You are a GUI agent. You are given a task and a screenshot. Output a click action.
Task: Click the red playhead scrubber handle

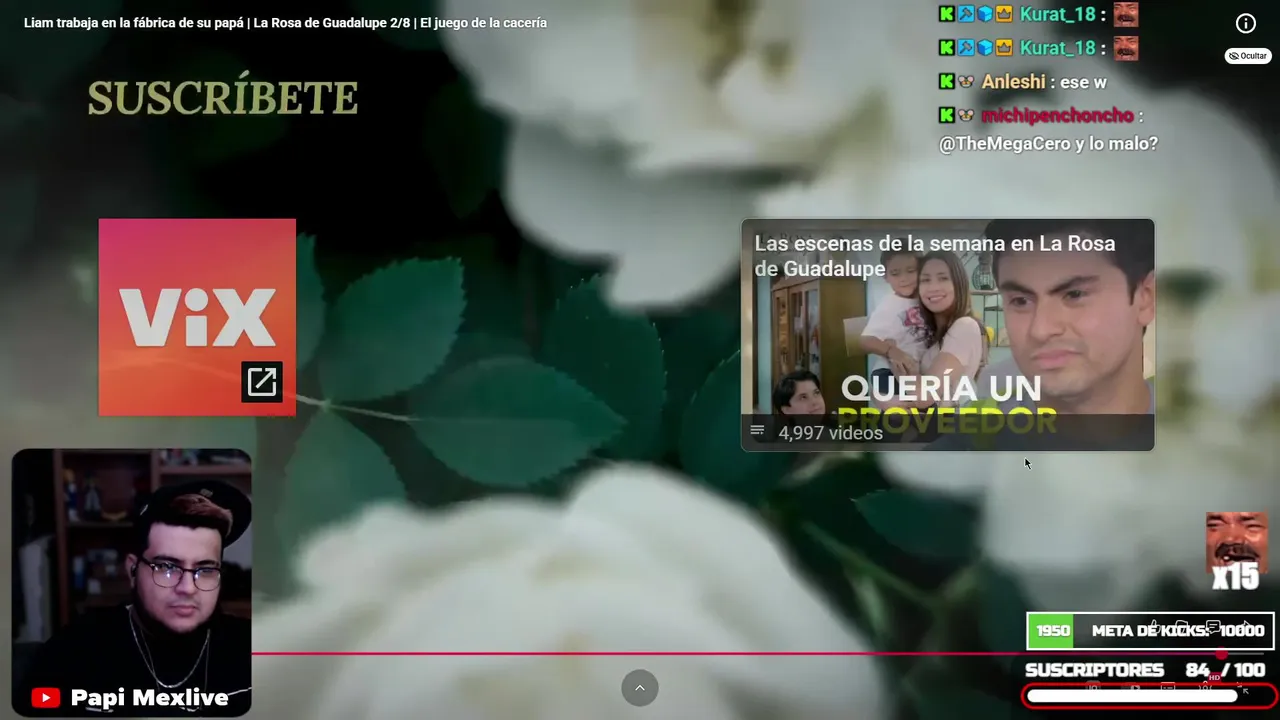[1221, 654]
